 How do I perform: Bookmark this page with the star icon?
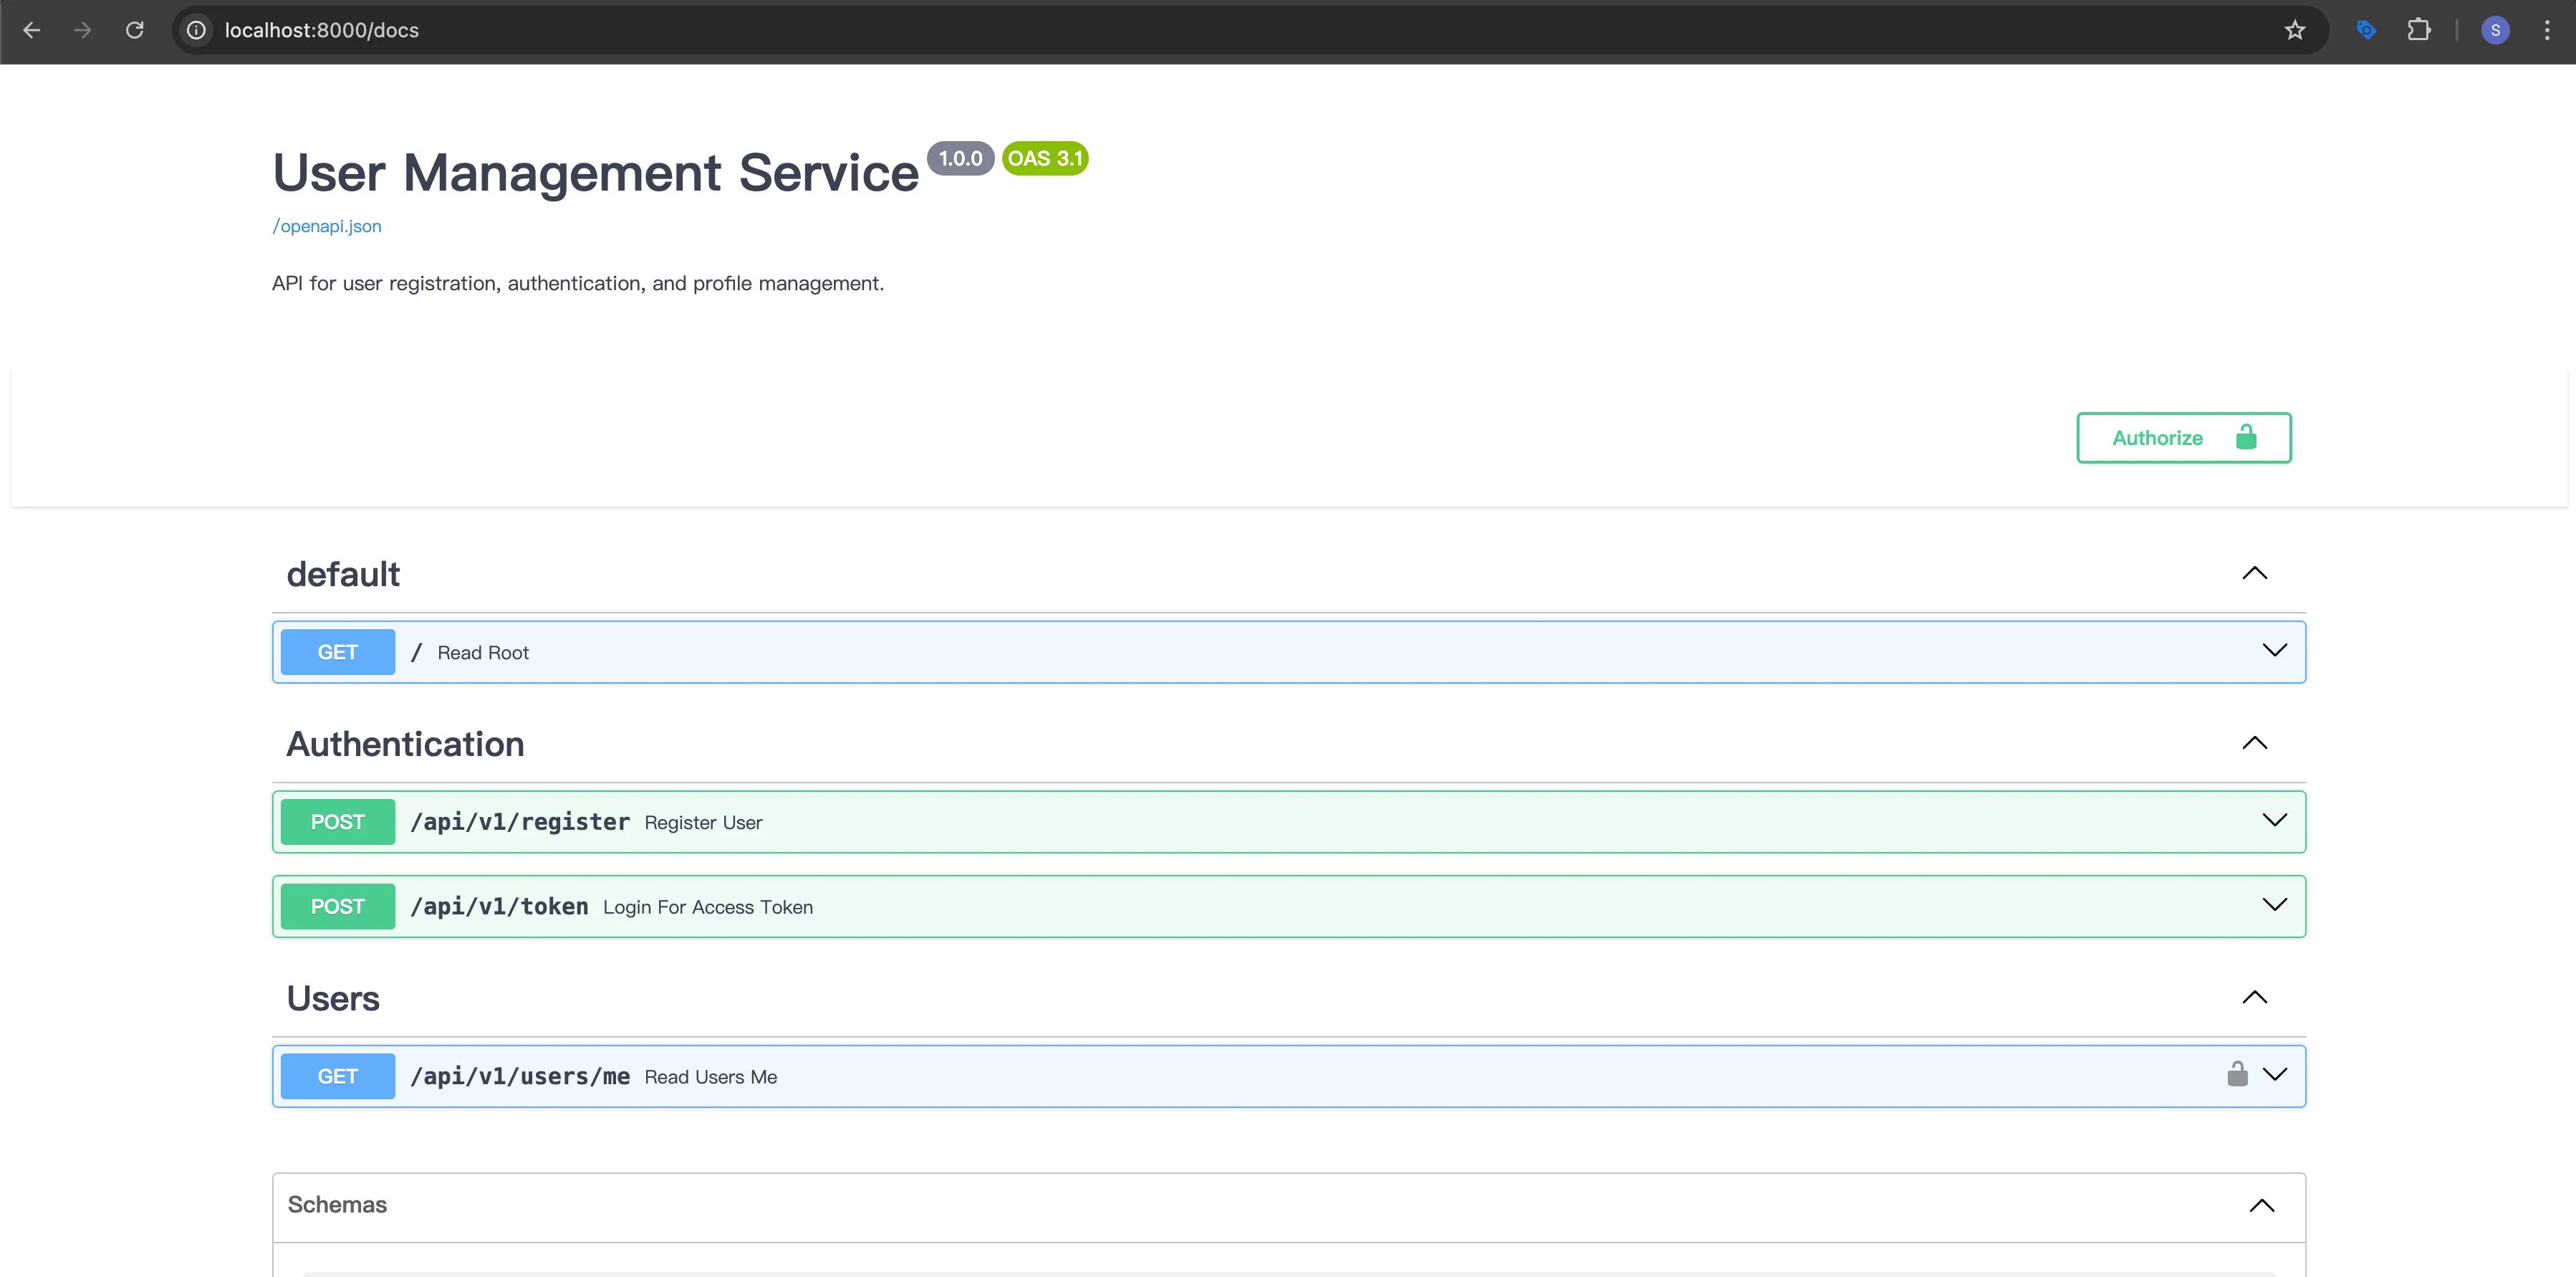point(2294,30)
